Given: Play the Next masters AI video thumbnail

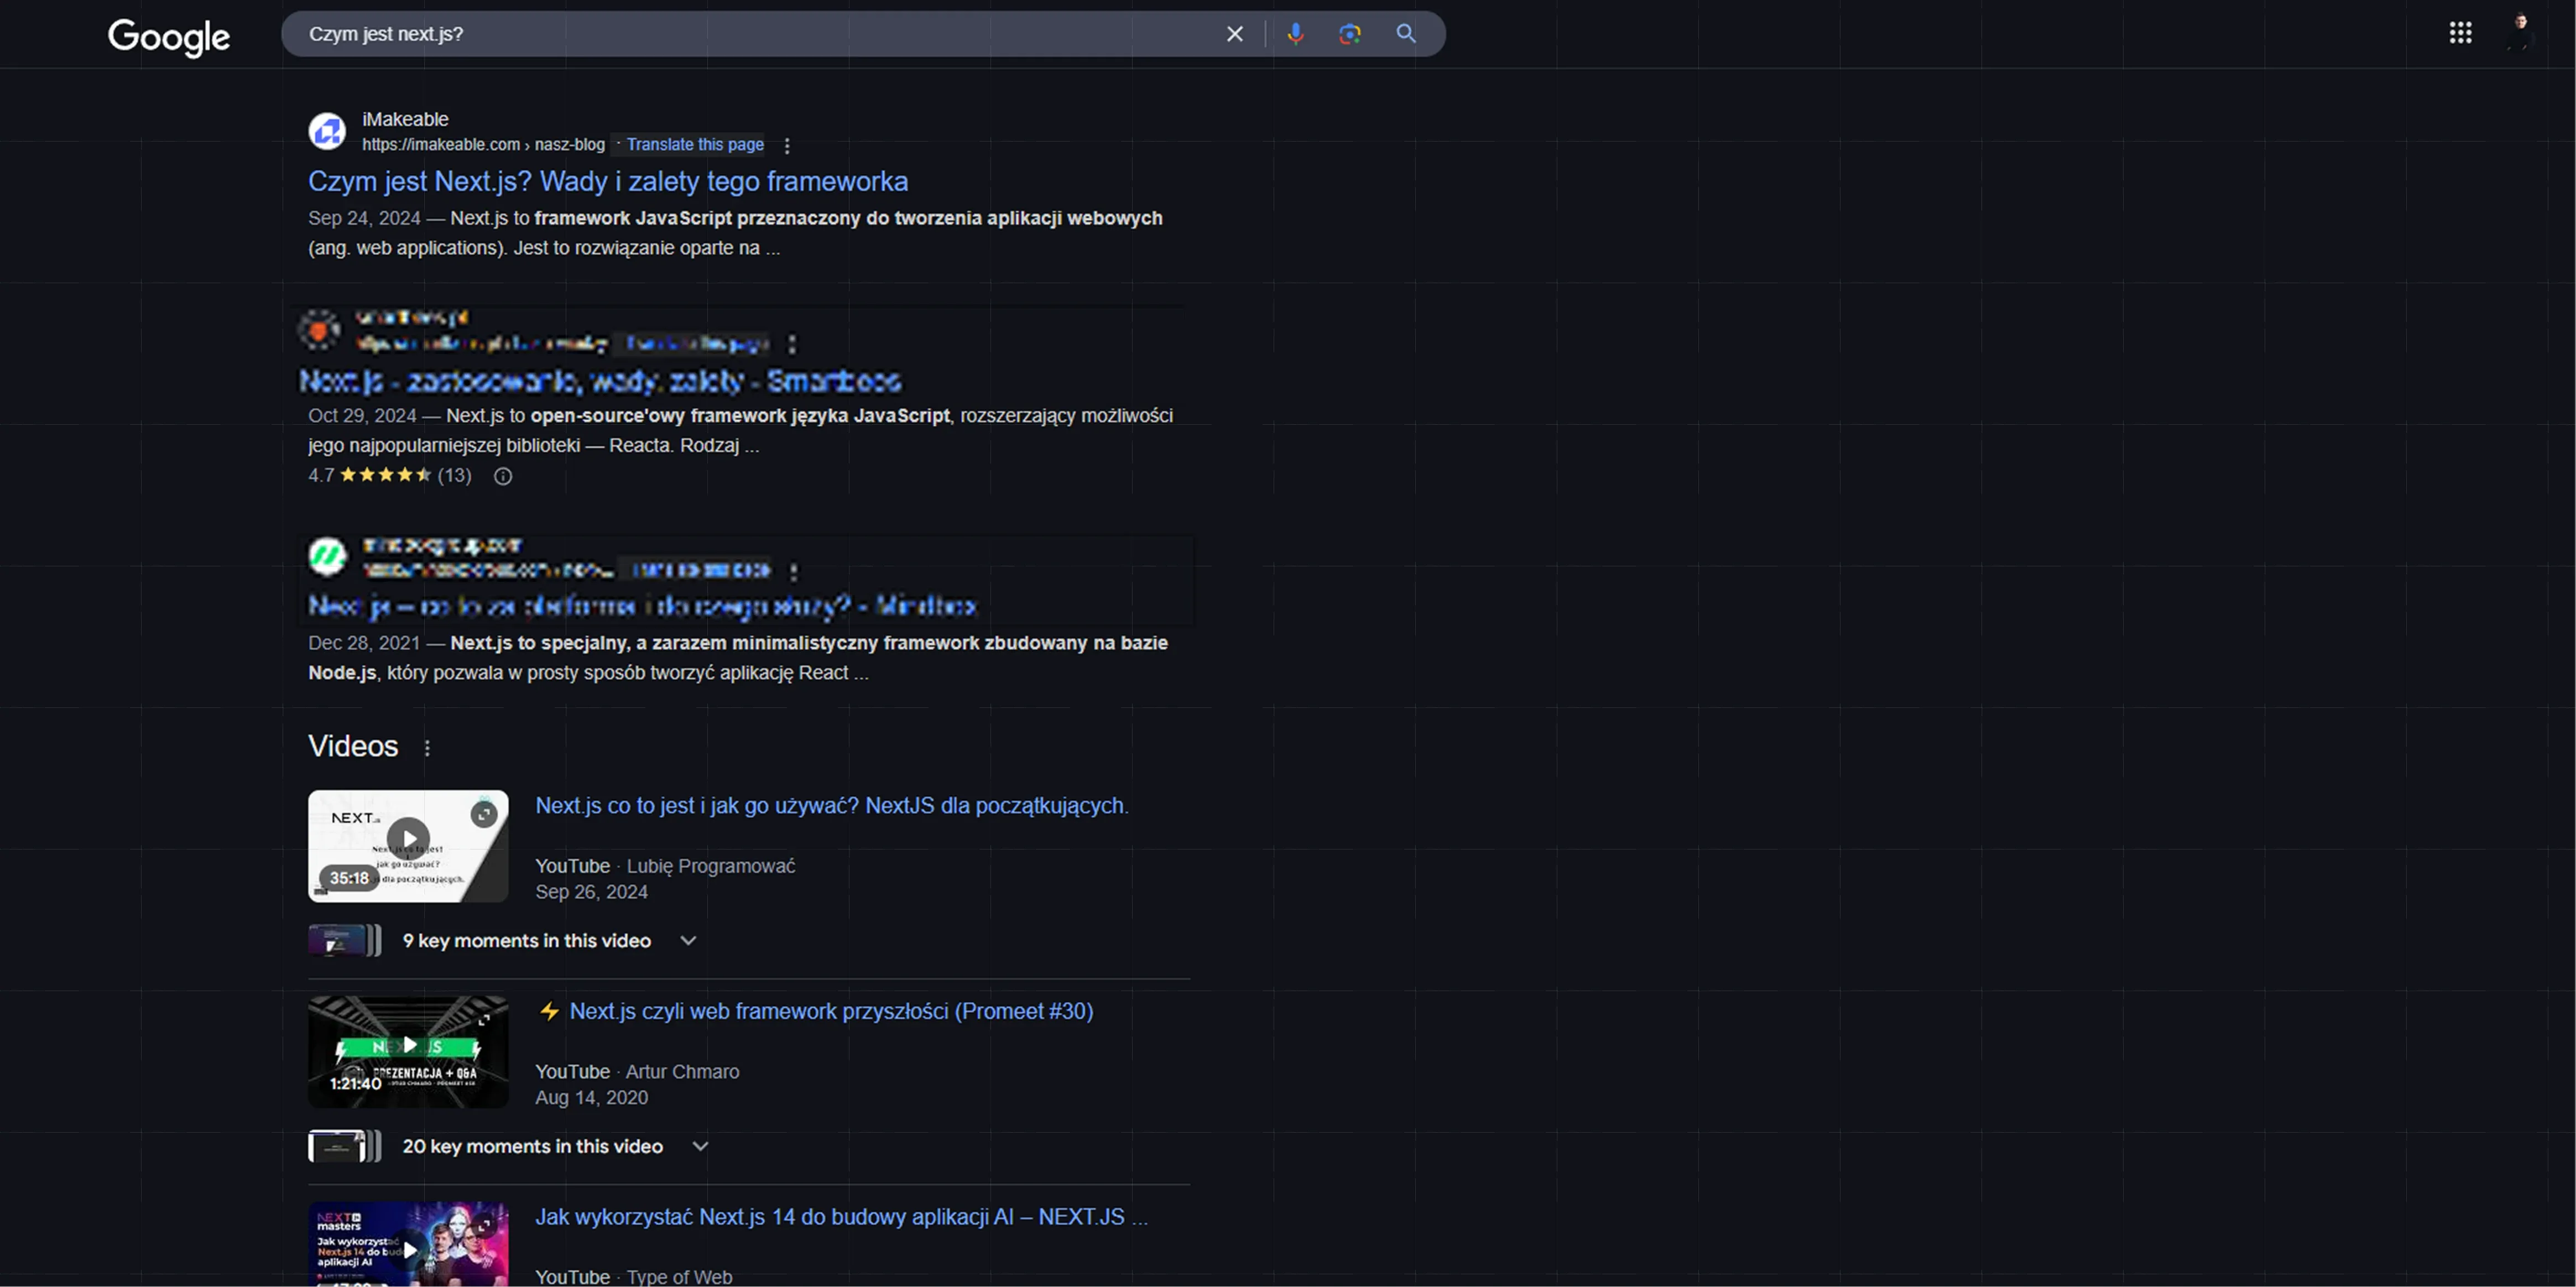Looking at the screenshot, I should [408, 1244].
